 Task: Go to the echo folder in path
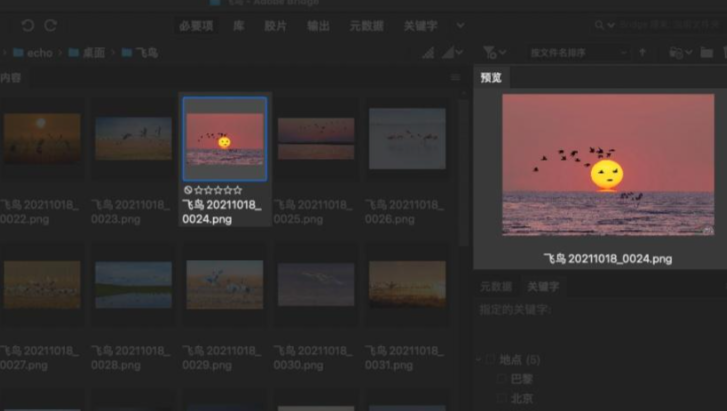coord(33,53)
